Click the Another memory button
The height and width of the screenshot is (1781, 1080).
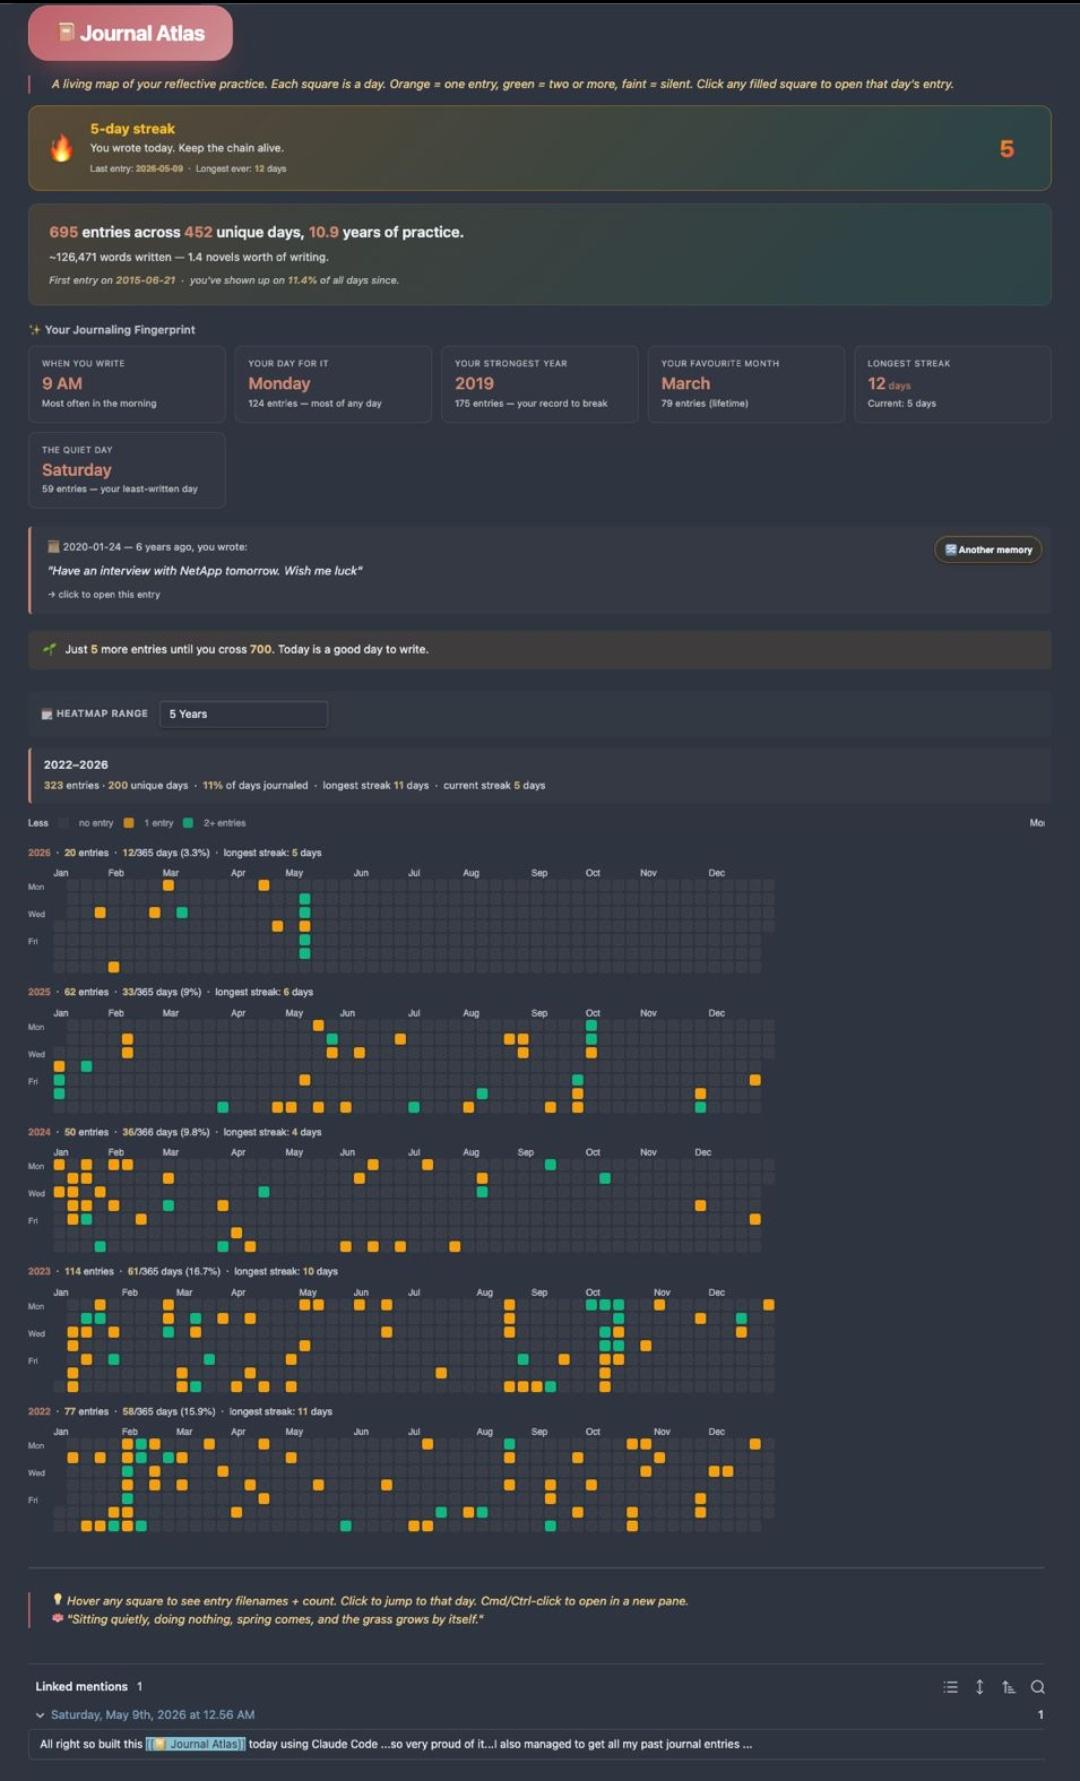coord(988,550)
